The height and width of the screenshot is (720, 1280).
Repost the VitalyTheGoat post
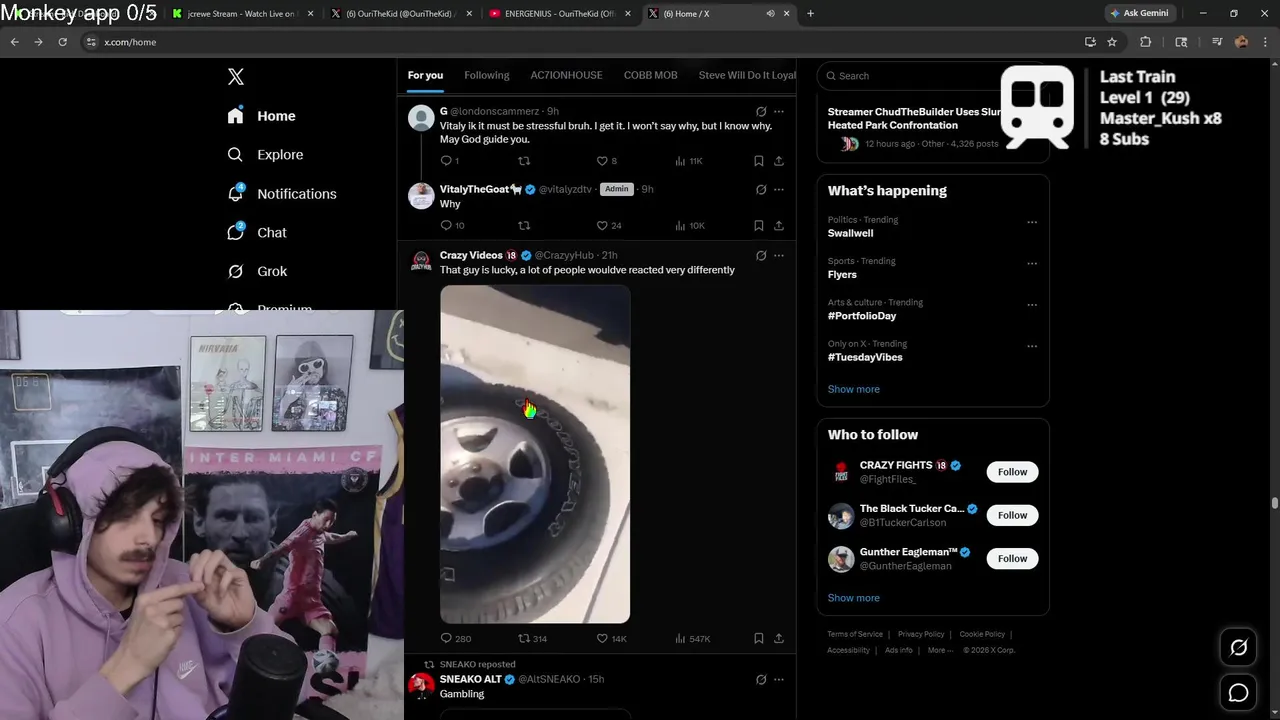[x=523, y=226]
